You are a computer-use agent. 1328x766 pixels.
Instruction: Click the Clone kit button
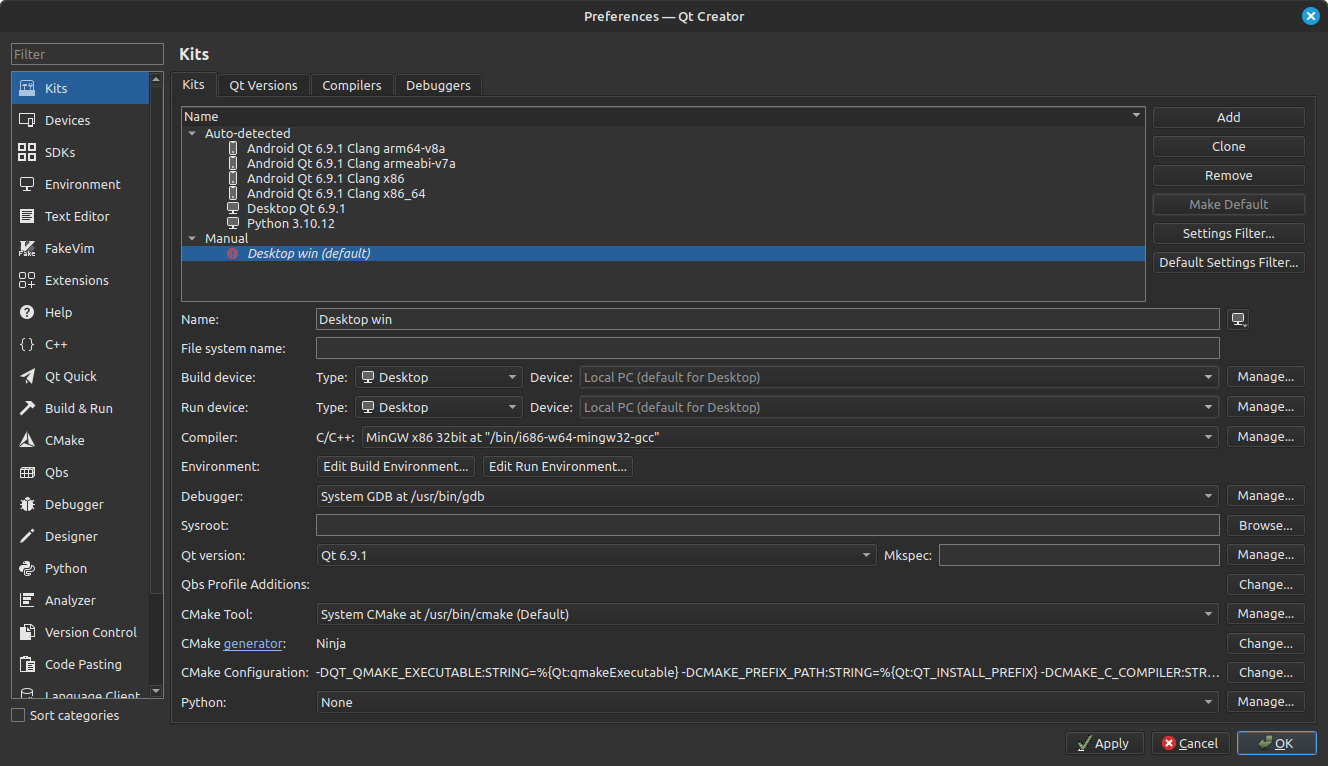coord(1228,146)
